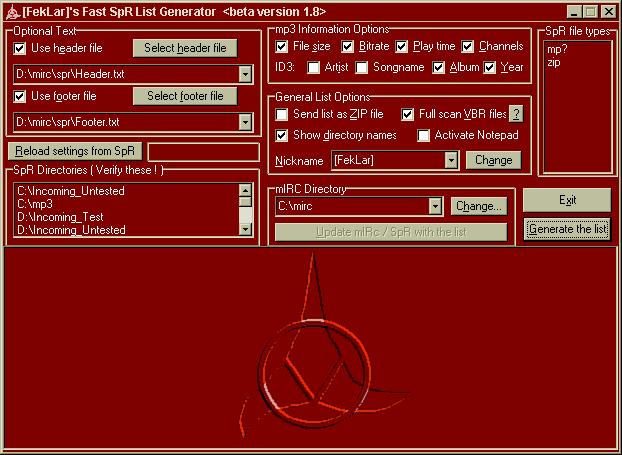Close the SpR List Generator window

pos(608,12)
